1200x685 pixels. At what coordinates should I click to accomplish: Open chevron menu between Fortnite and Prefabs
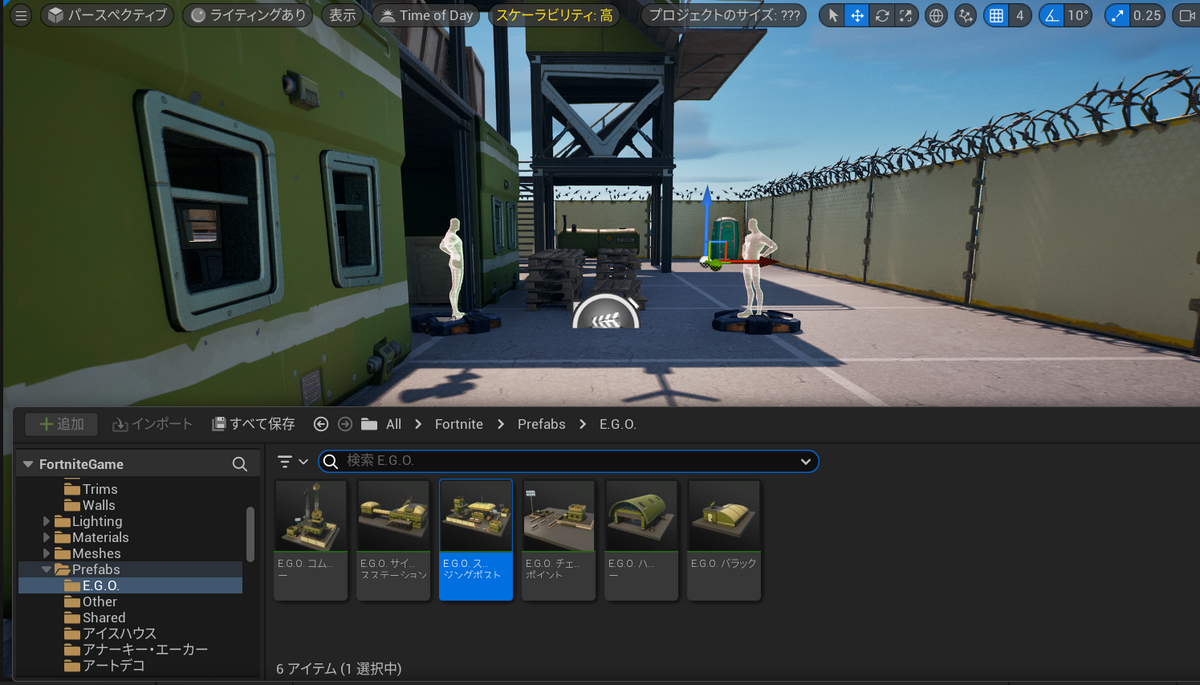click(501, 424)
